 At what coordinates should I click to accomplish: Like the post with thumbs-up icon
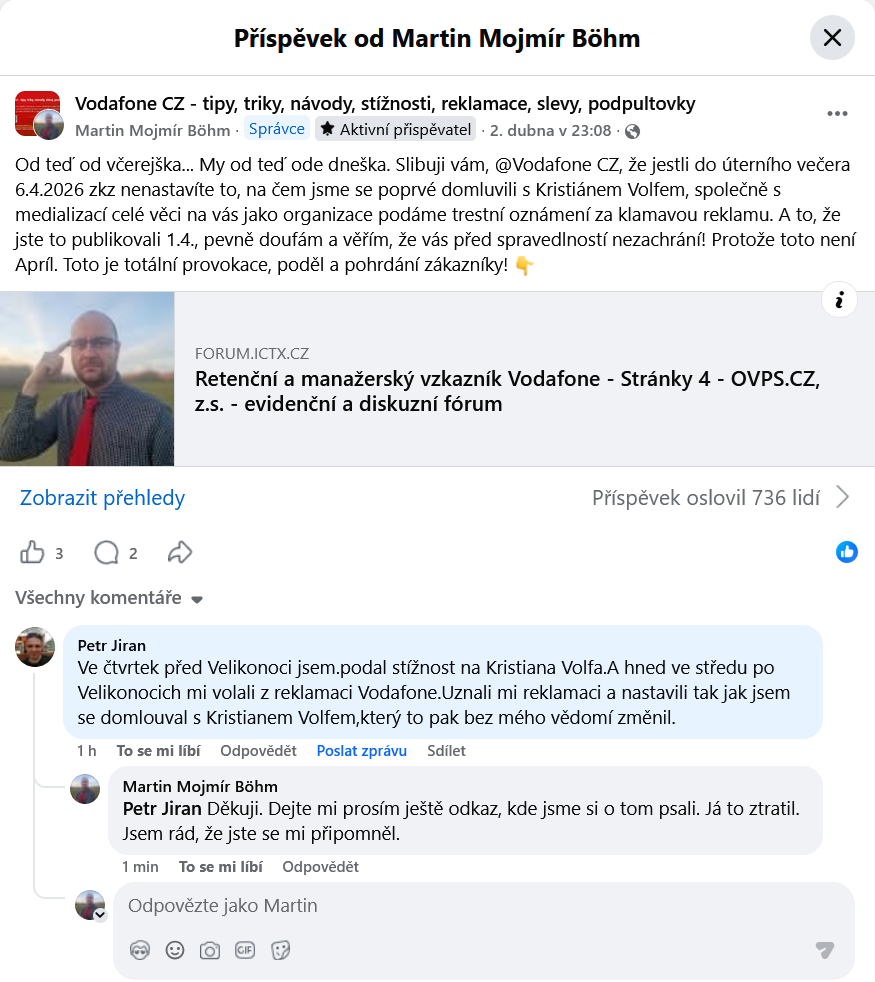[32, 552]
